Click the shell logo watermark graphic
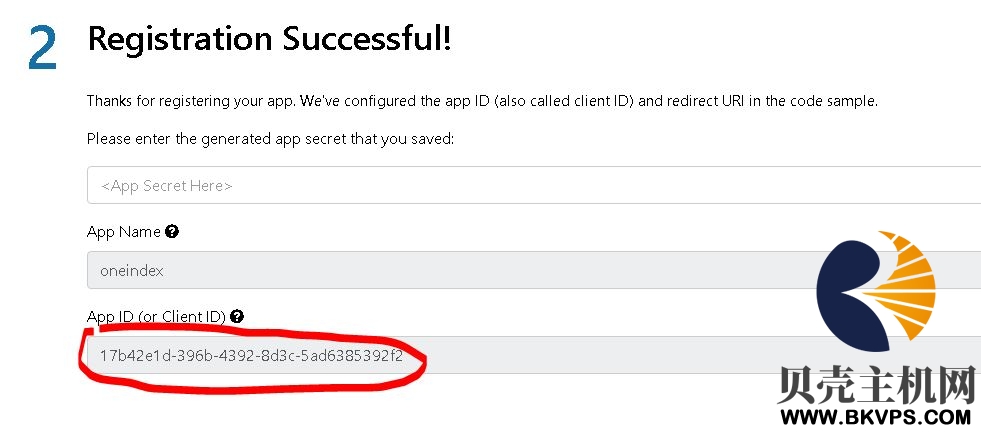 pos(876,291)
